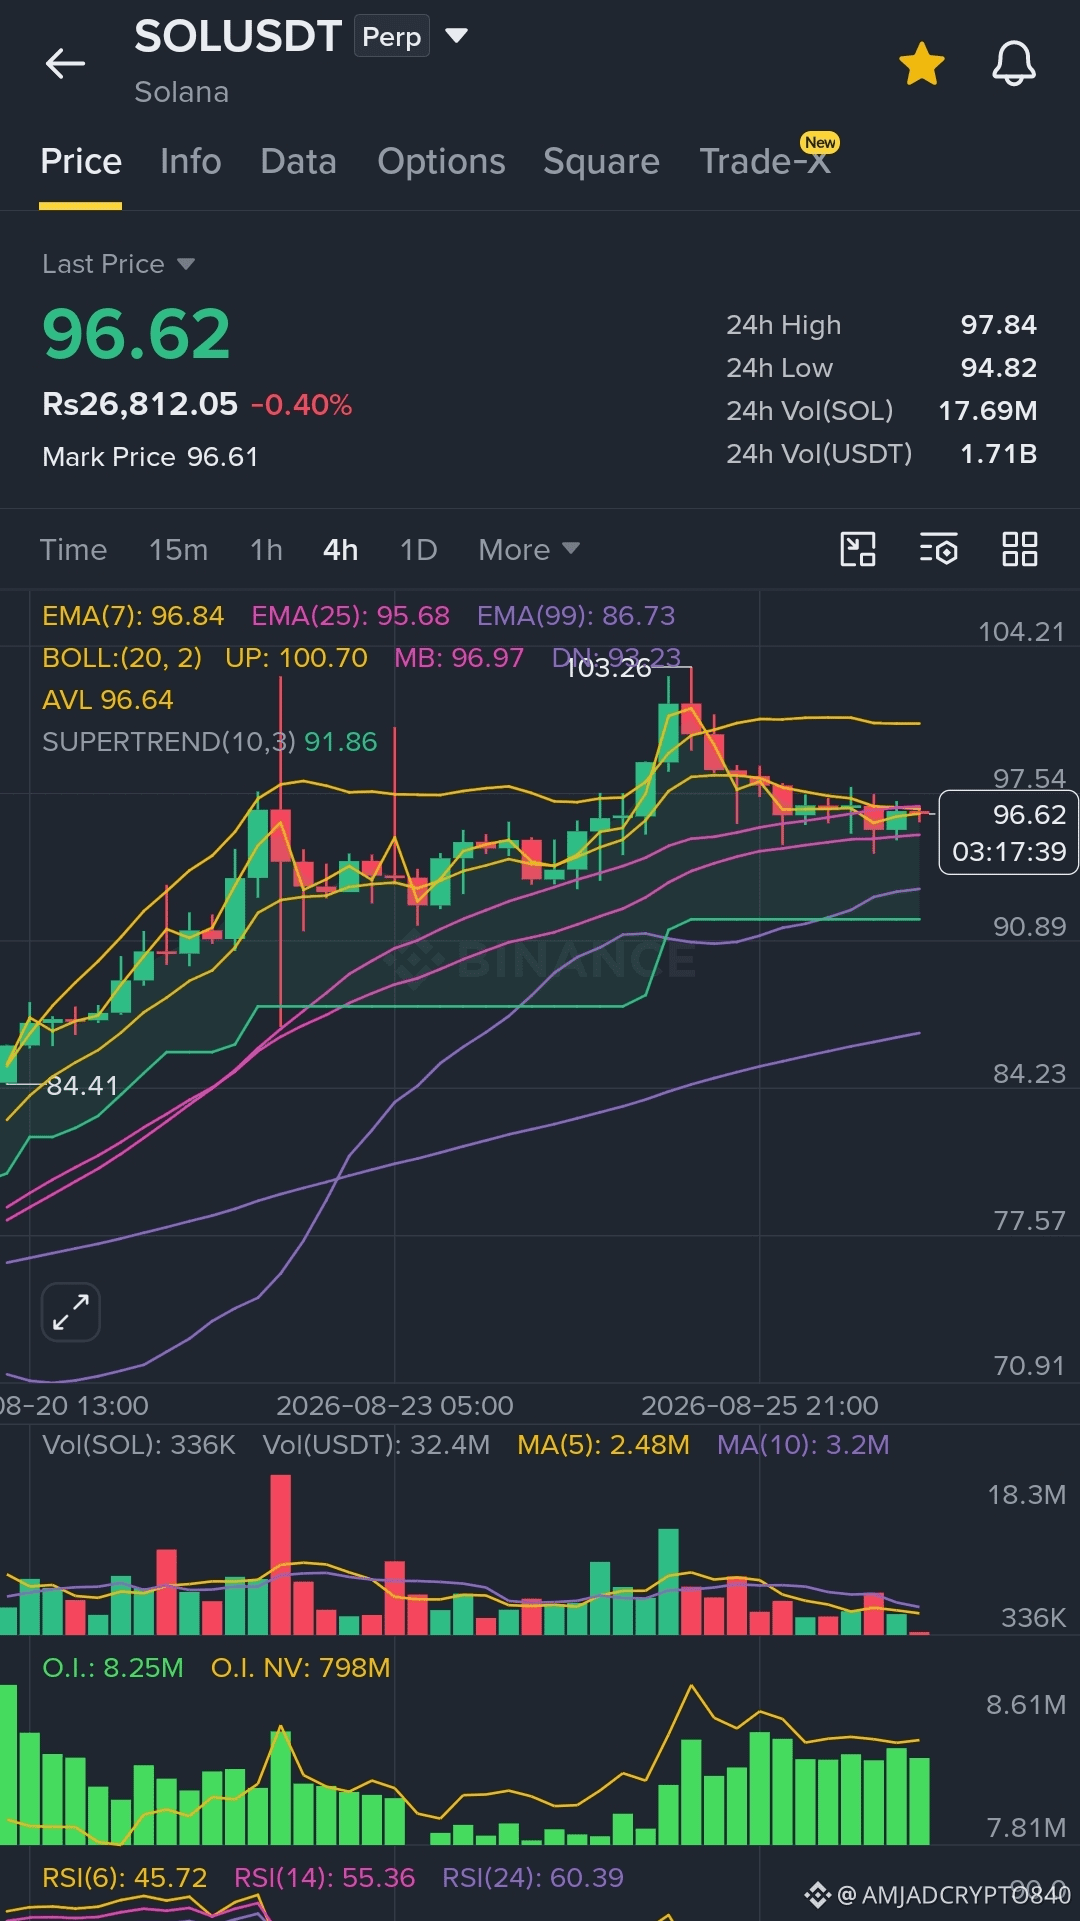1080x1921 pixels.
Task: Toggle the favorite star icon
Action: tap(921, 64)
